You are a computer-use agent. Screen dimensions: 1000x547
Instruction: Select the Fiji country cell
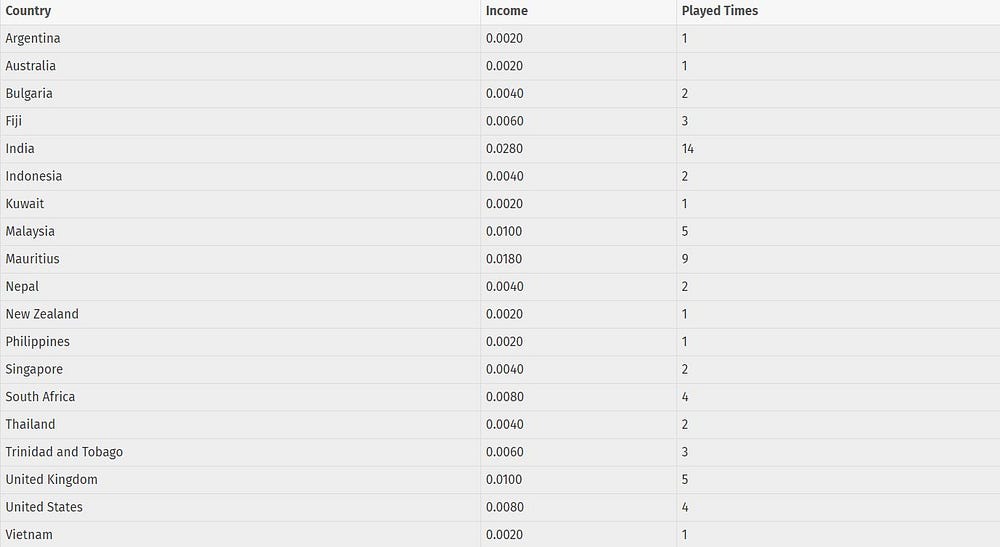click(240, 121)
